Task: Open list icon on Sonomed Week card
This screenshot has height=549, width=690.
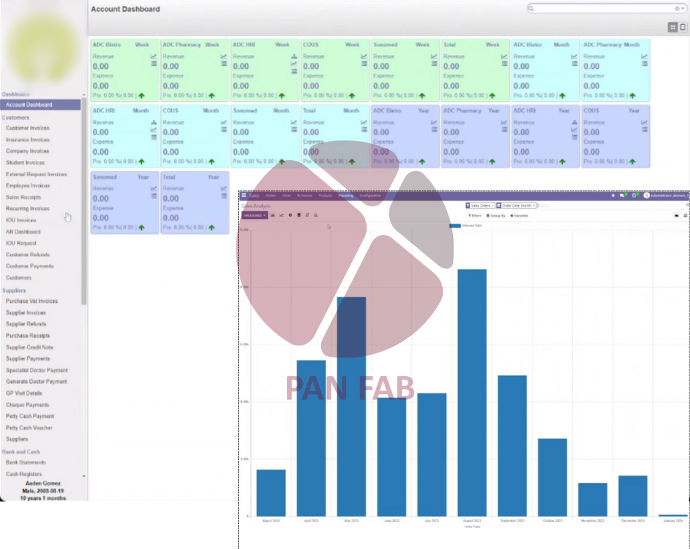Action: [x=434, y=64]
